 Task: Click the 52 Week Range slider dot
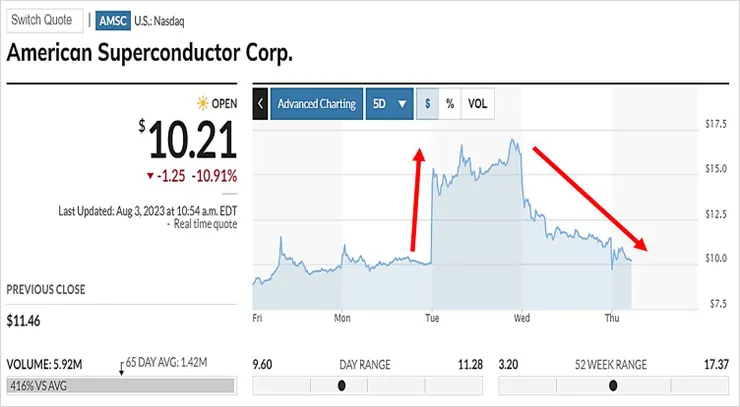coord(613,385)
